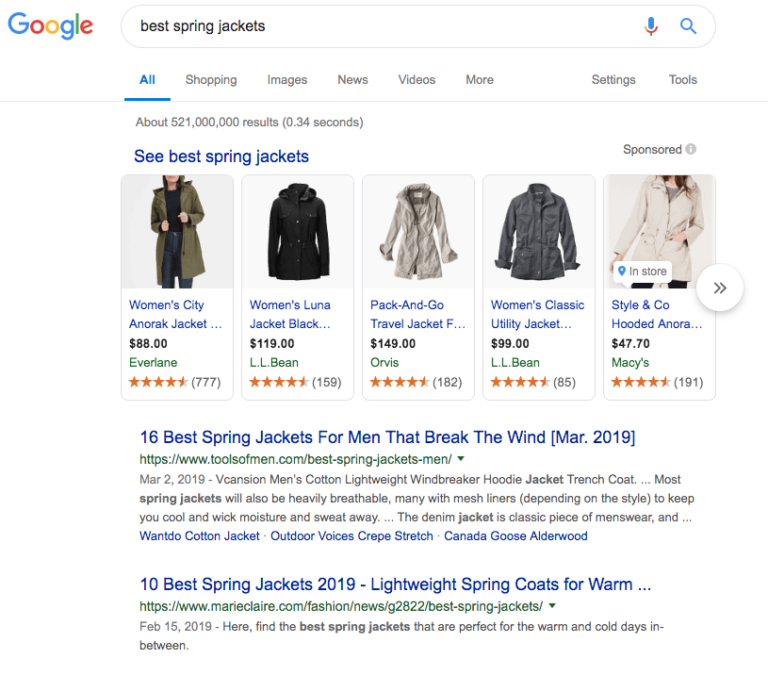Open the Tools menu
768x675 pixels.
[x=683, y=80]
